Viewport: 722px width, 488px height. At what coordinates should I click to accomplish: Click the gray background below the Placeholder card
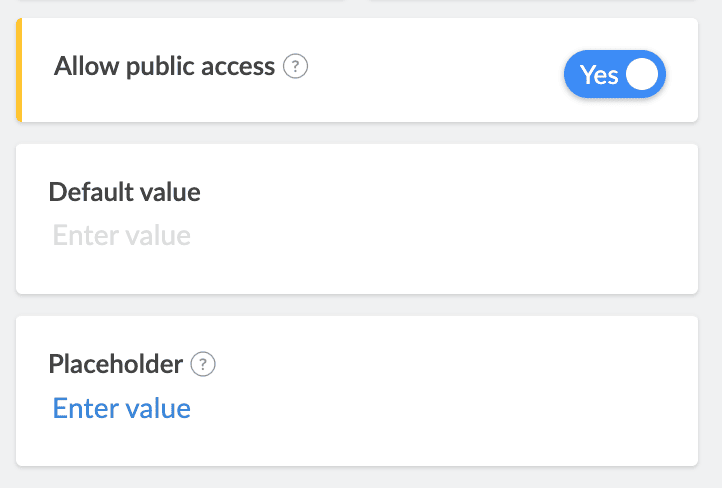350,478
